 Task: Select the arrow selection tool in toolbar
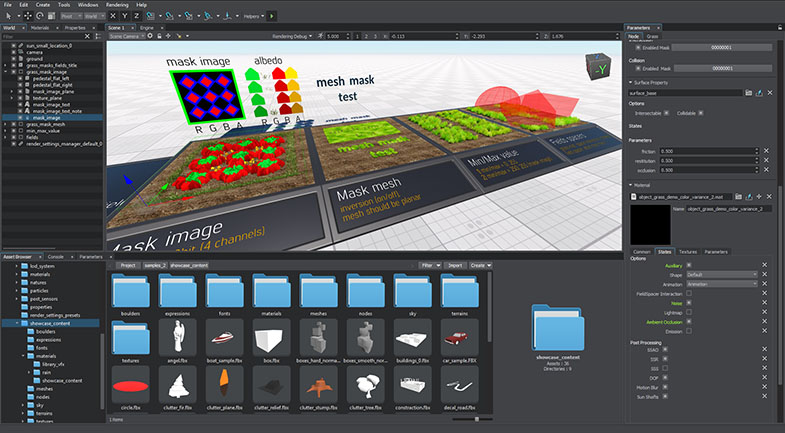[x=9, y=16]
